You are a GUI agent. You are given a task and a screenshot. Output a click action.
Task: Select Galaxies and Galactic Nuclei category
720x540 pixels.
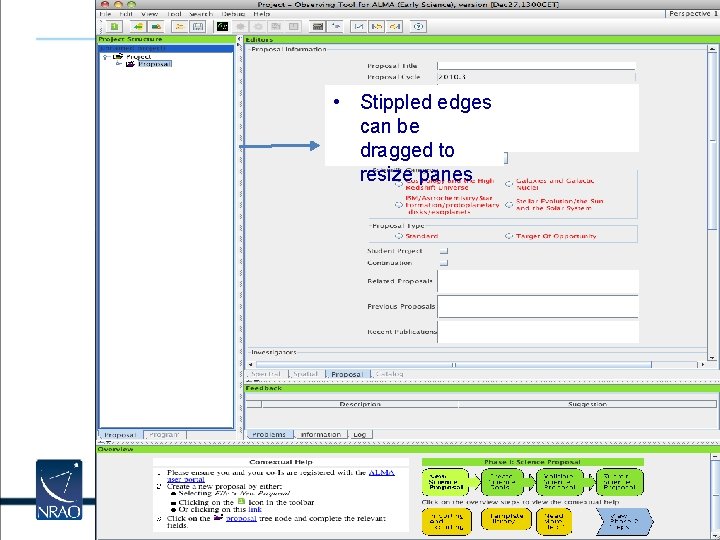click(509, 184)
